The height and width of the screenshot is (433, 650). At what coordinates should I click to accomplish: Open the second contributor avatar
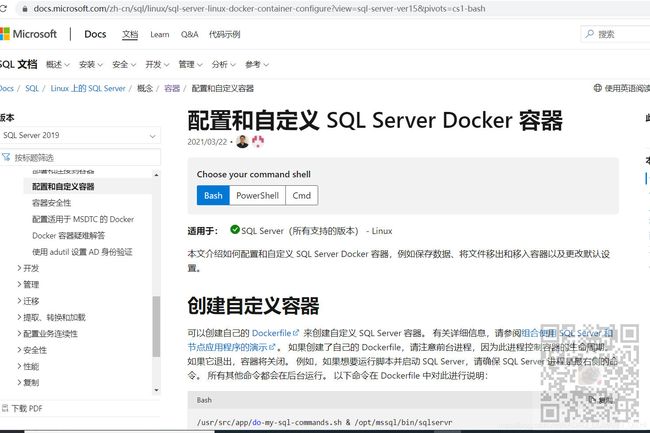click(x=258, y=142)
